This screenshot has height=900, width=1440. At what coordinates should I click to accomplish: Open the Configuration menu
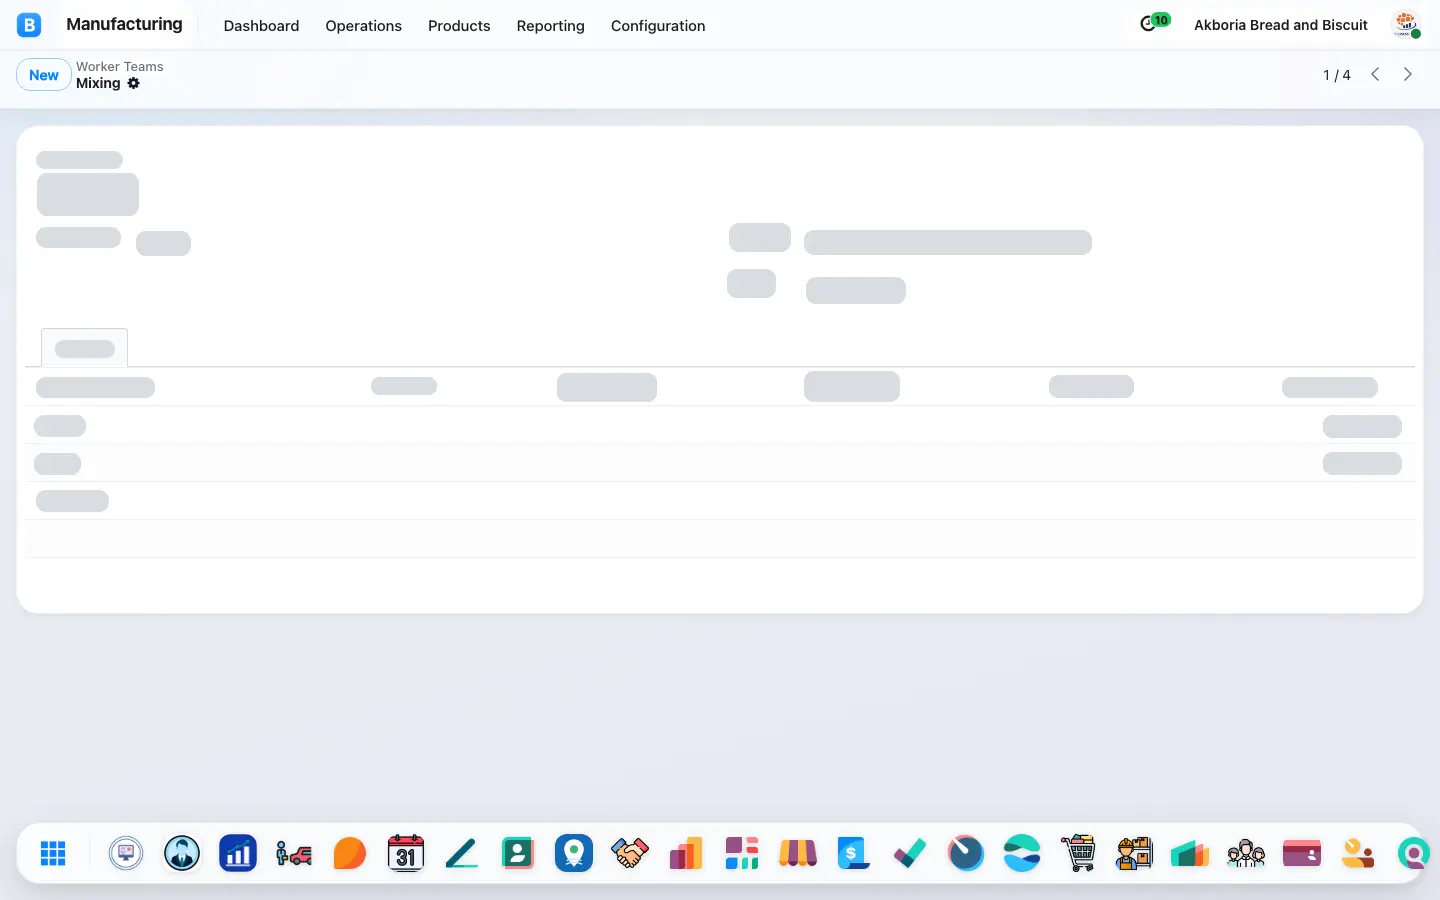click(x=658, y=26)
